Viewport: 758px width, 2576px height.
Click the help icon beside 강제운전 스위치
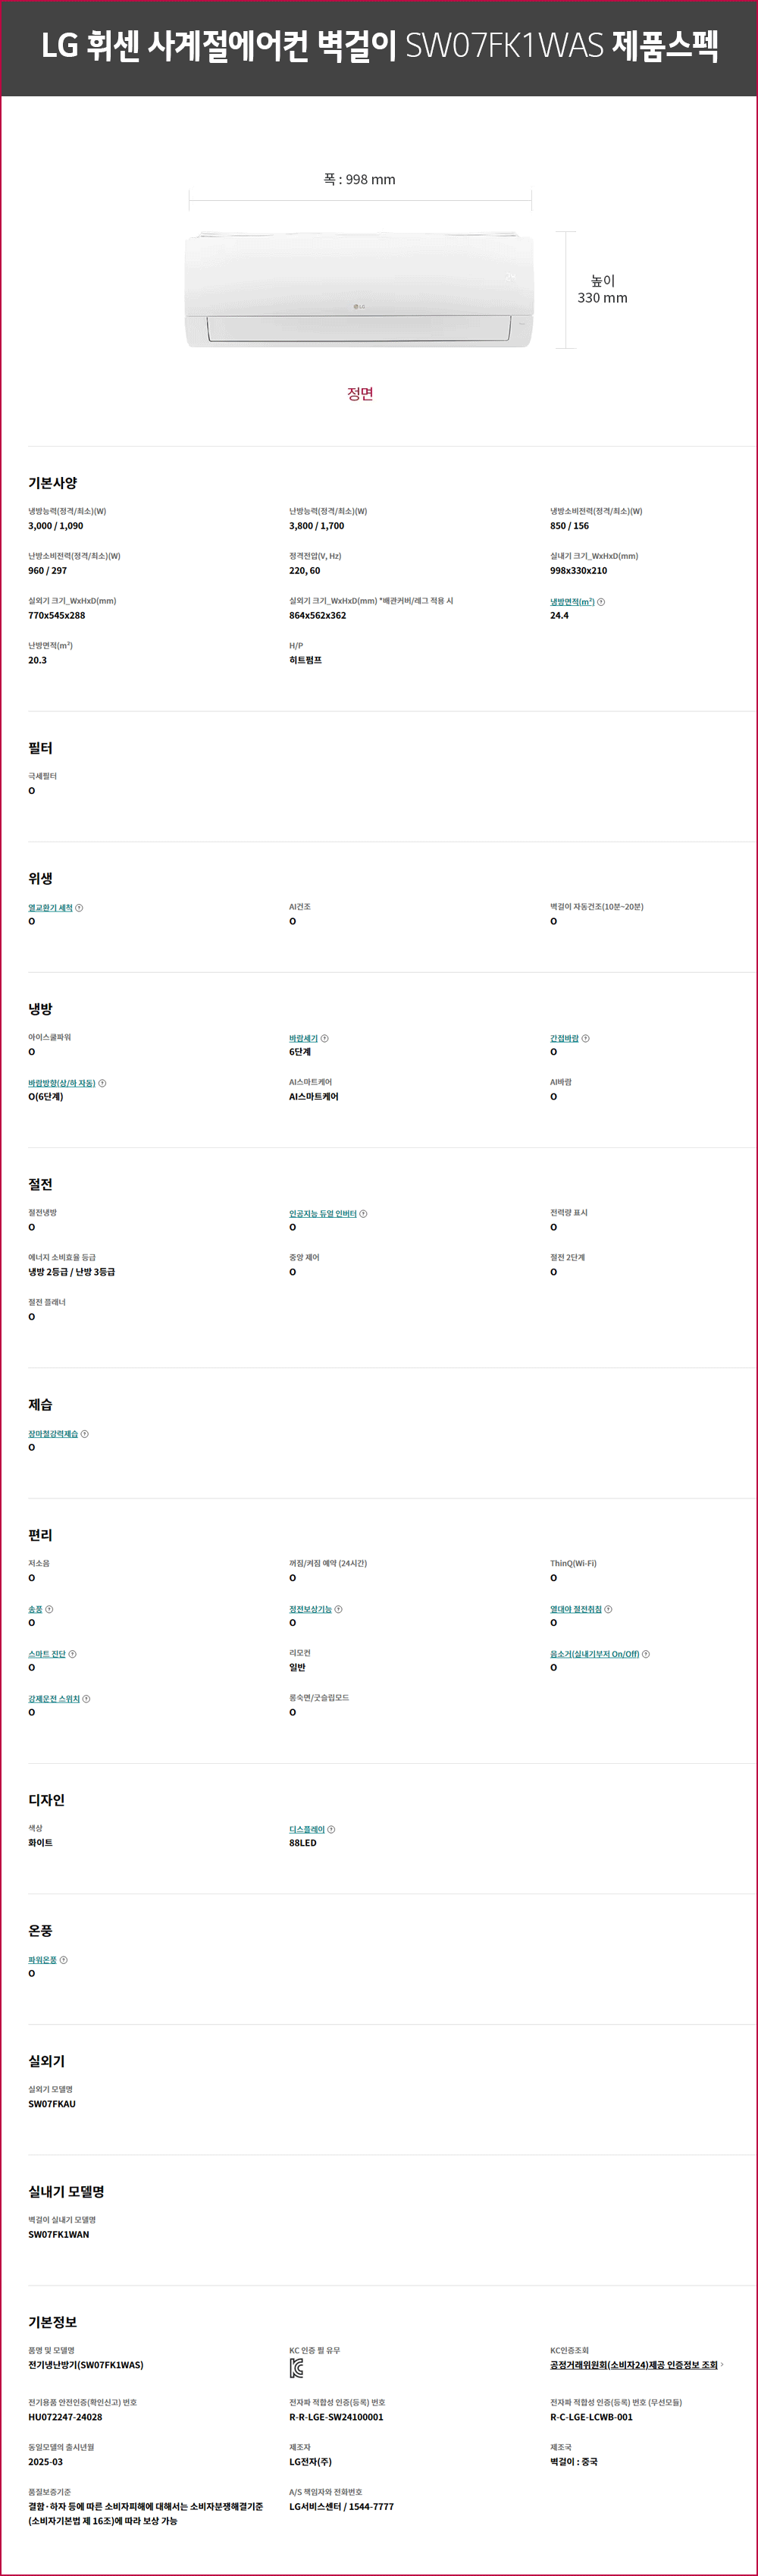(86, 1699)
